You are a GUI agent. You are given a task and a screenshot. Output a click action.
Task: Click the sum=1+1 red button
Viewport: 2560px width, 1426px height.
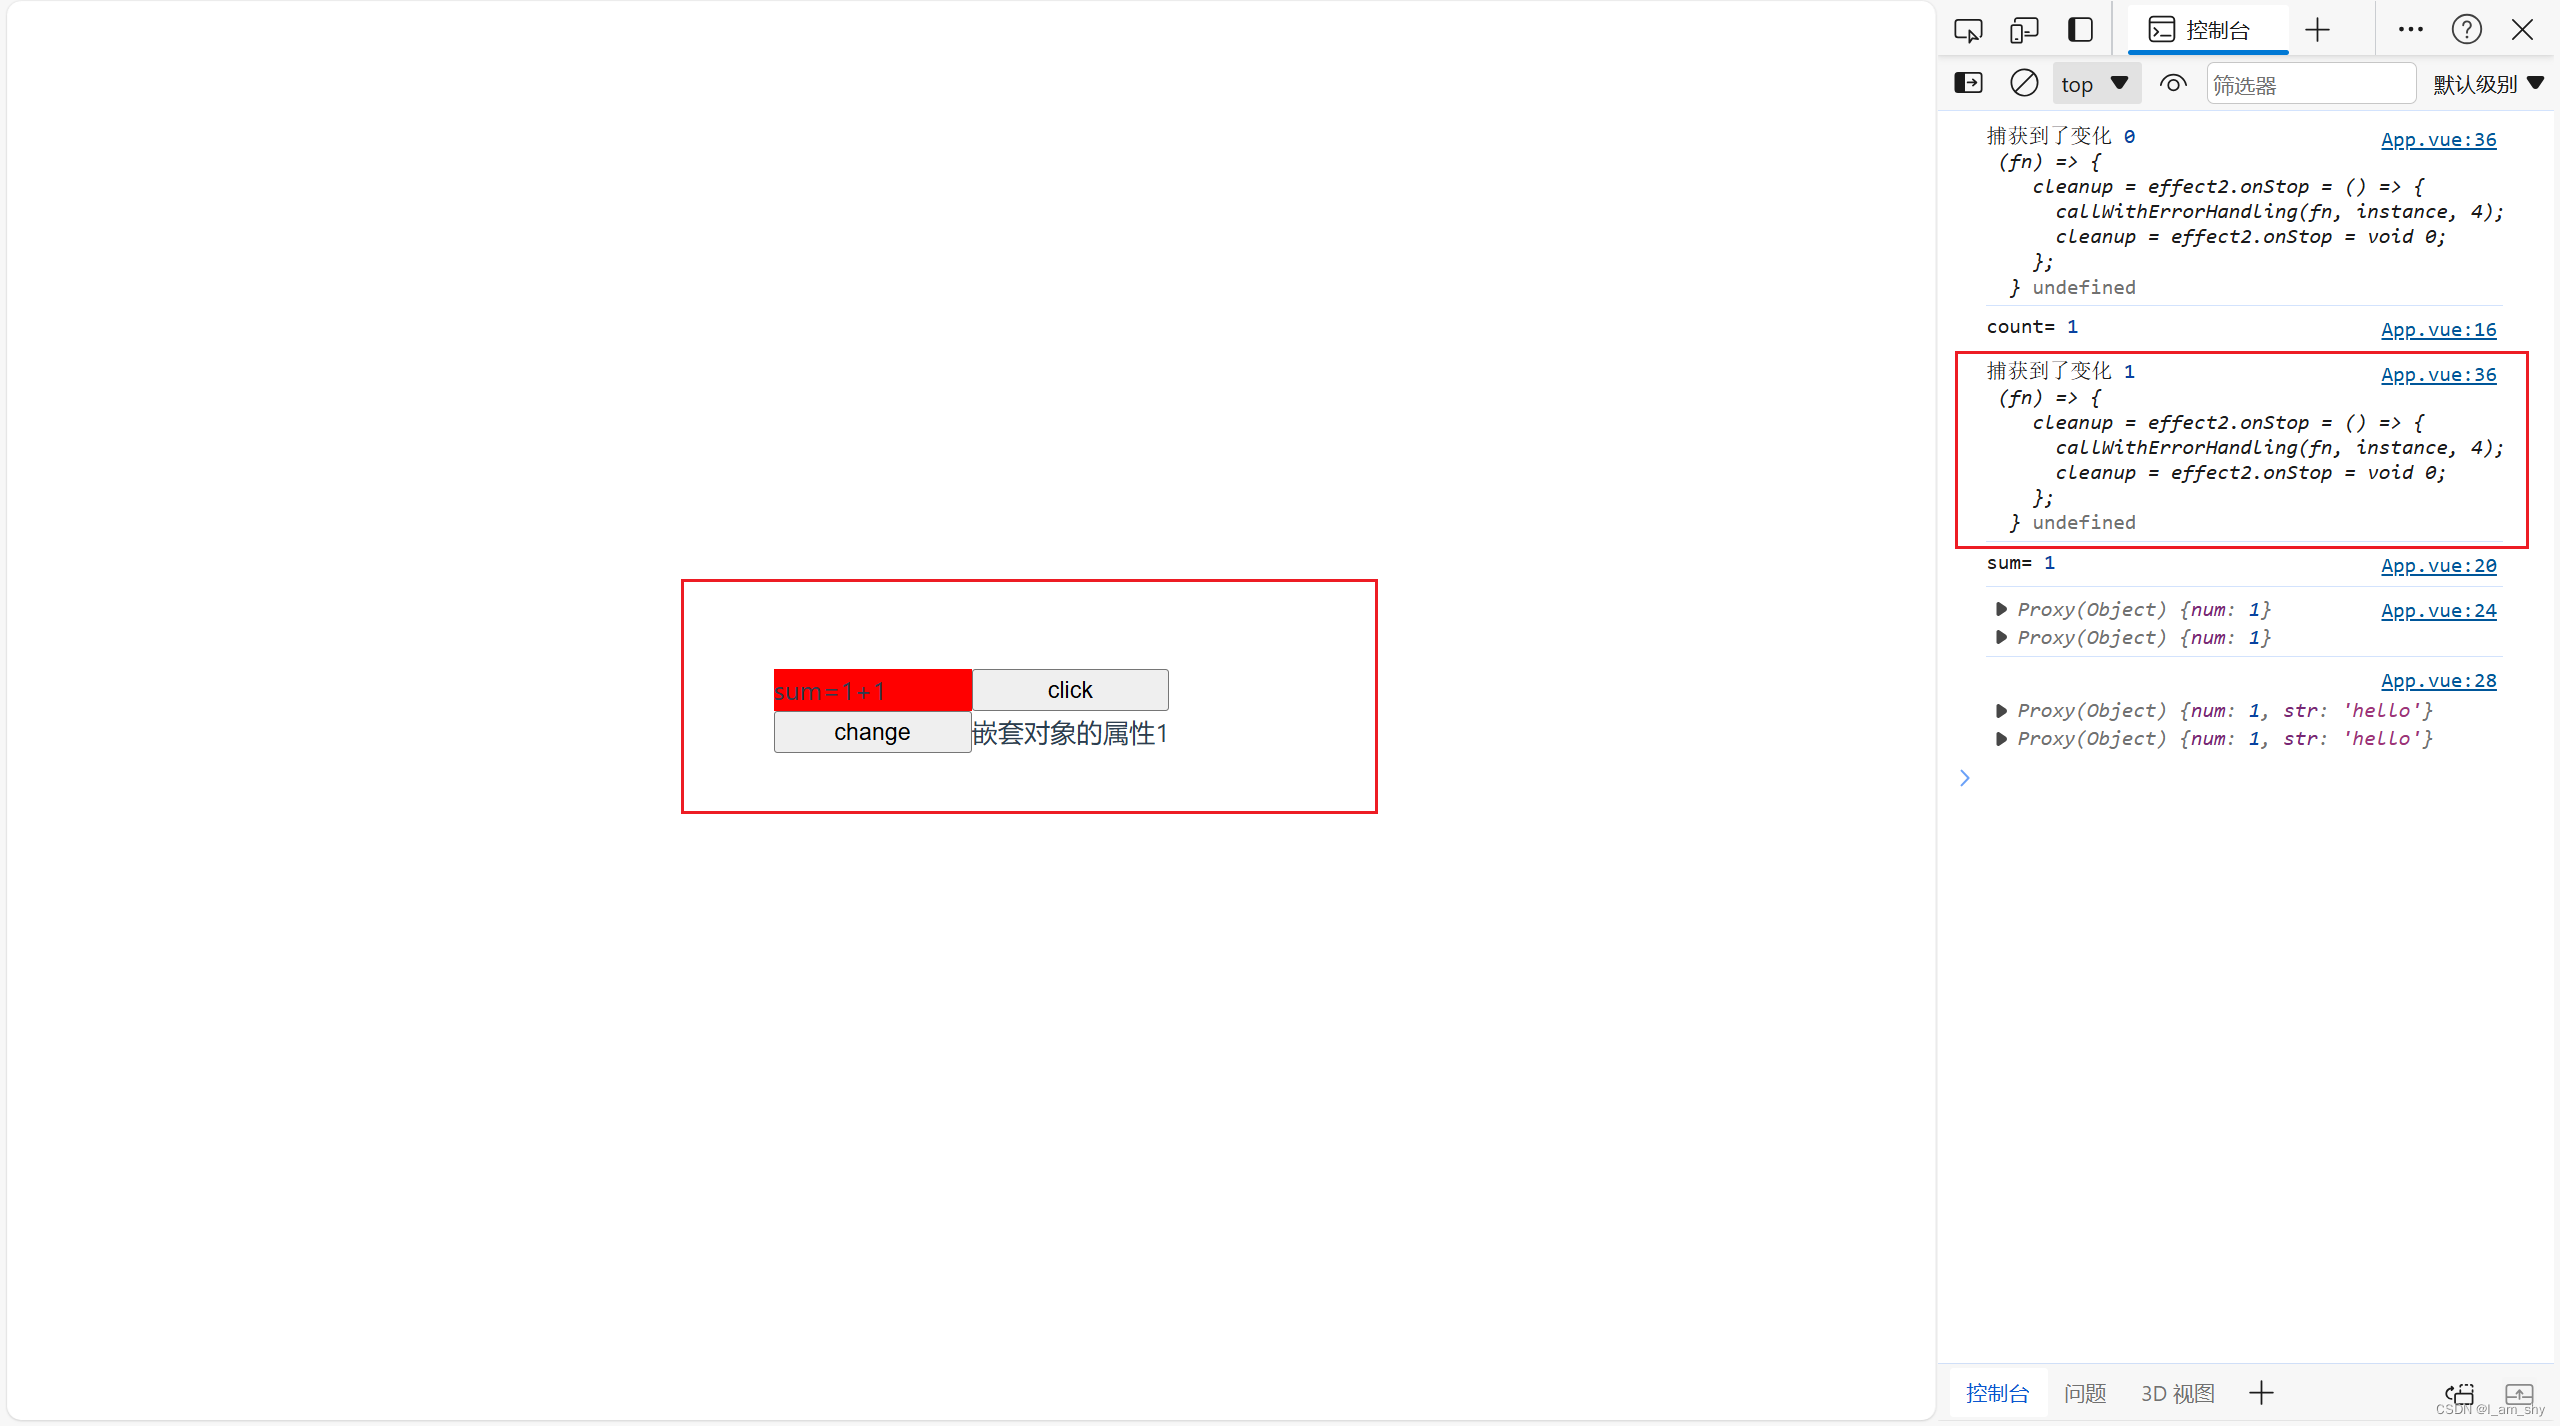coord(873,688)
